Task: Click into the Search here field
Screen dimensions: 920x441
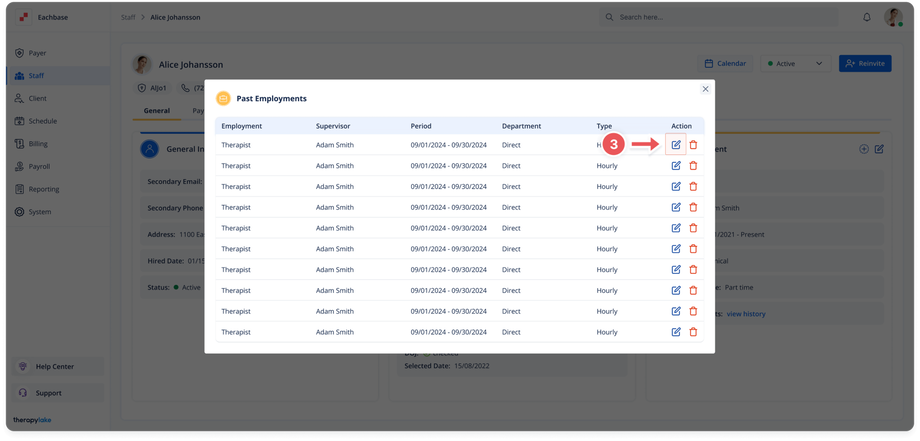Action: click(x=720, y=17)
